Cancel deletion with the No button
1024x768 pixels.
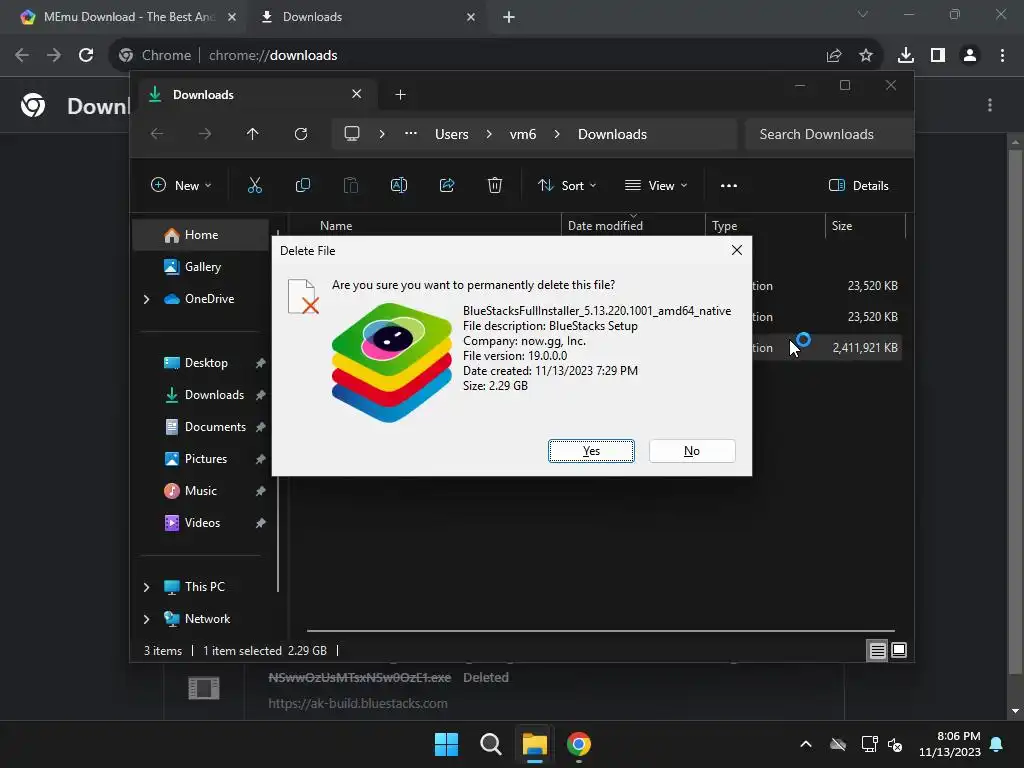click(692, 451)
